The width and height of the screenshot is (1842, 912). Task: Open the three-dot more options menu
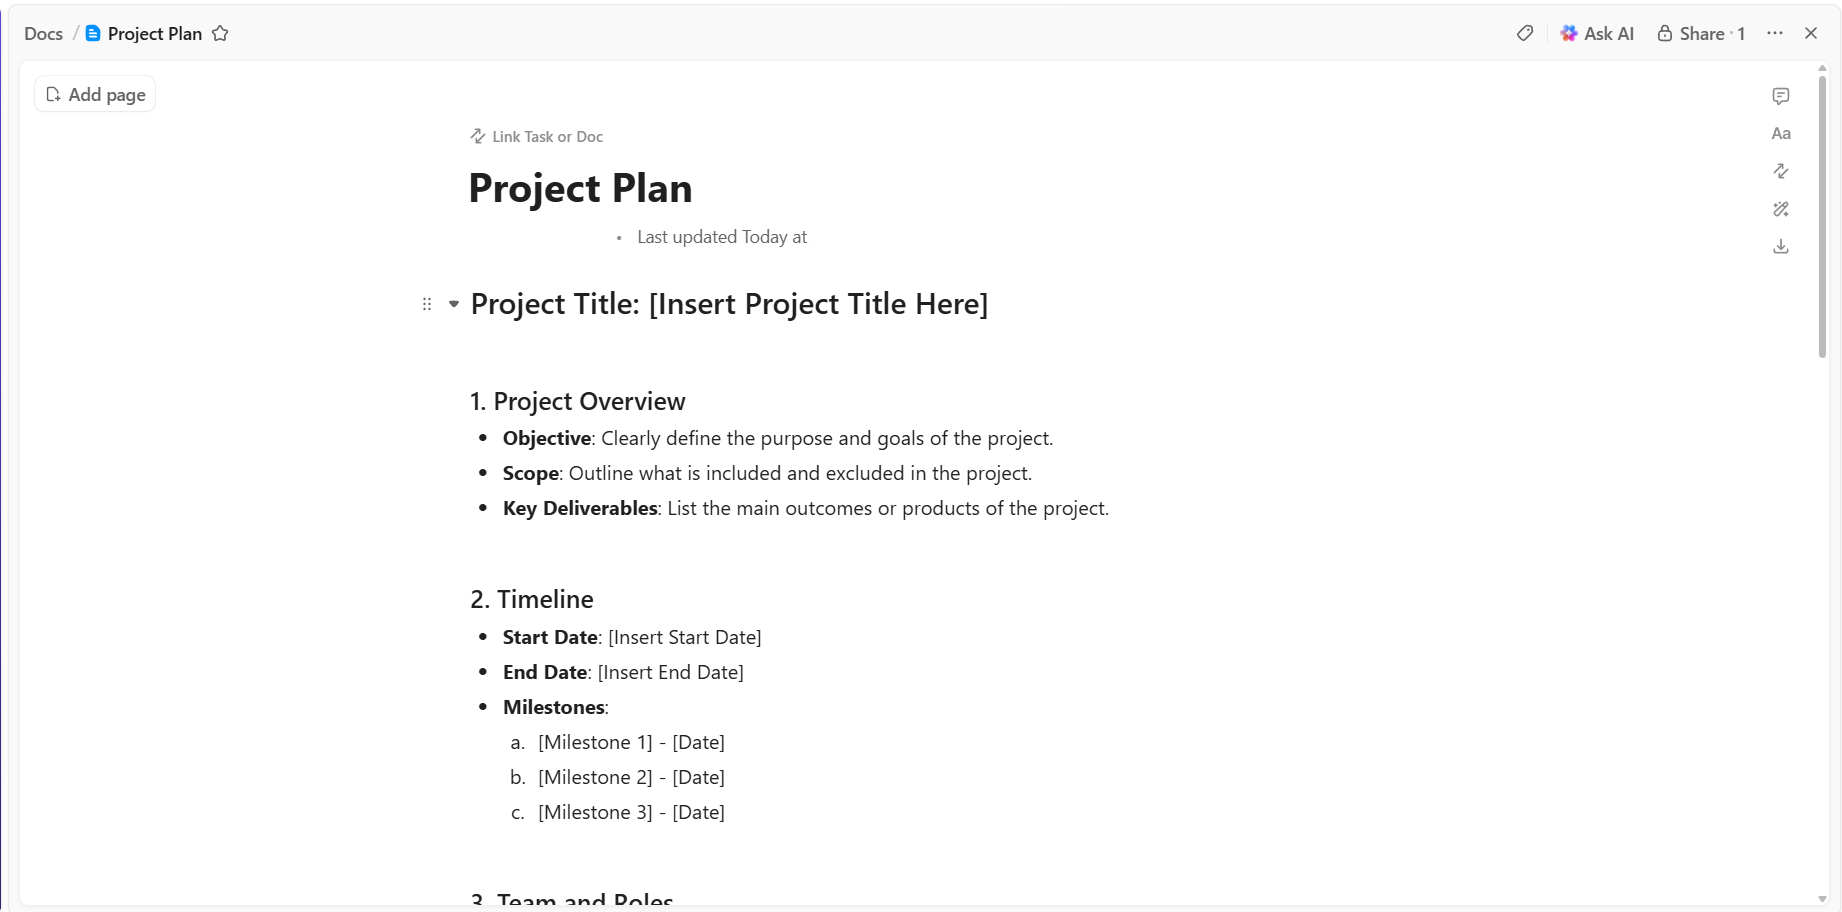tap(1775, 33)
